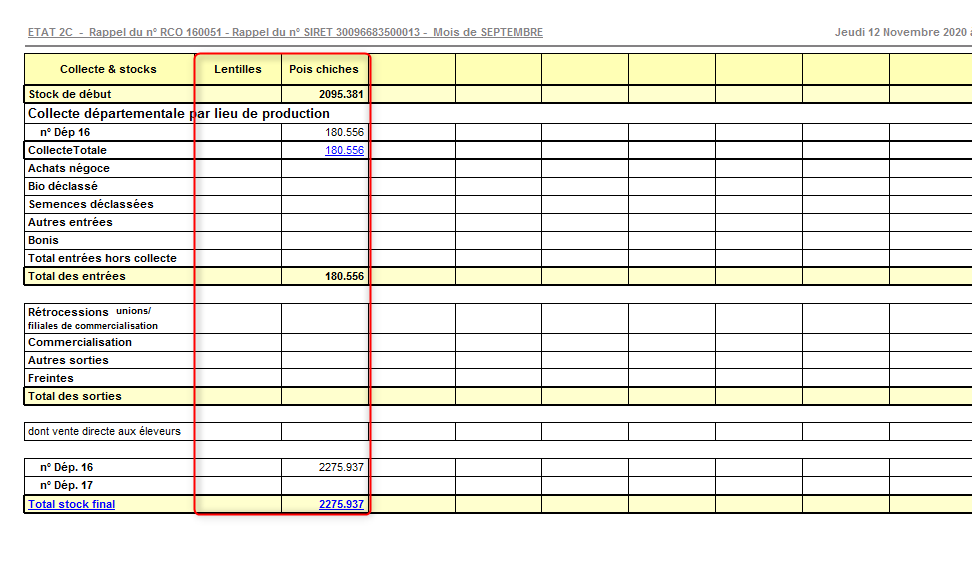The image size is (972, 572).
Task: Click the Collecte & stocks header cell
Action: pyautogui.click(x=108, y=69)
